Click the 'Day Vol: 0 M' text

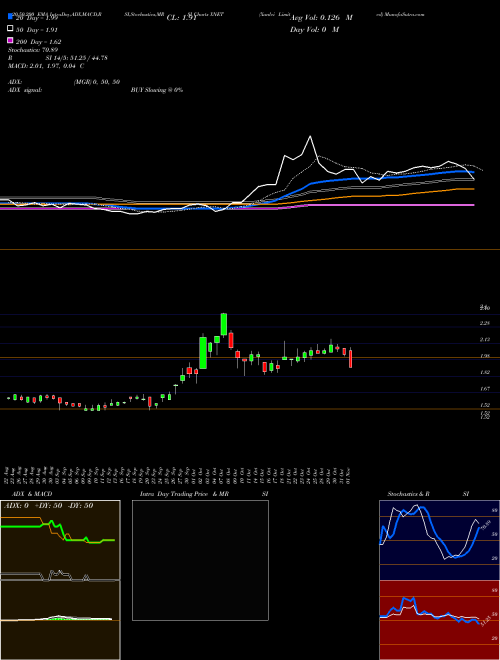pyautogui.click(x=314, y=30)
